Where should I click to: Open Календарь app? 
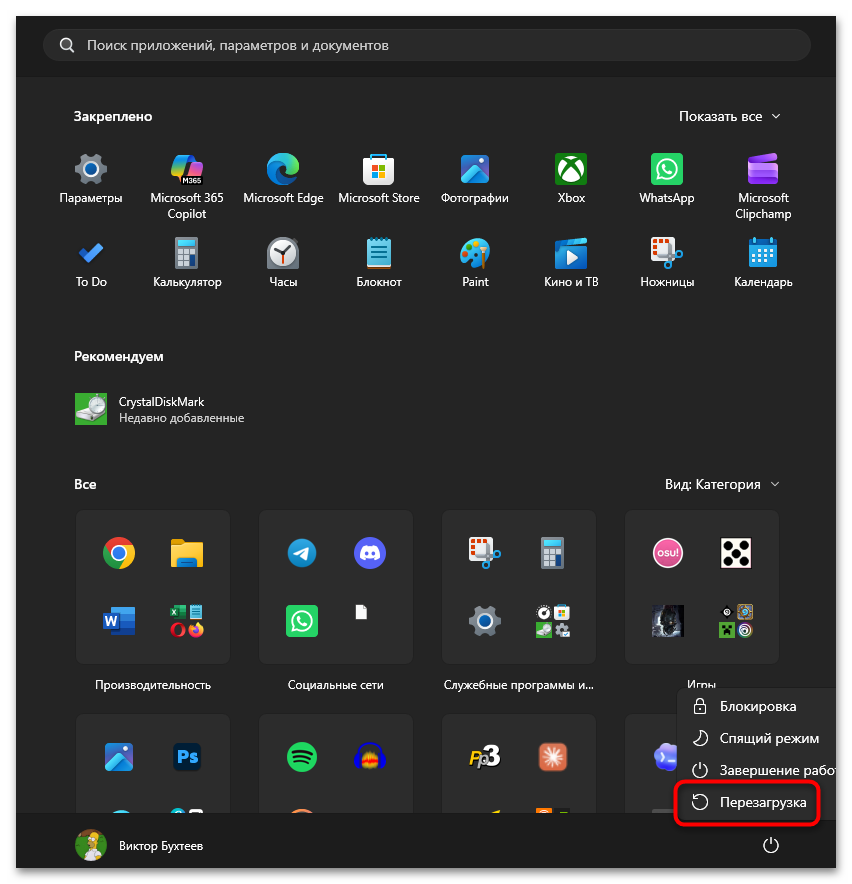[x=763, y=263]
